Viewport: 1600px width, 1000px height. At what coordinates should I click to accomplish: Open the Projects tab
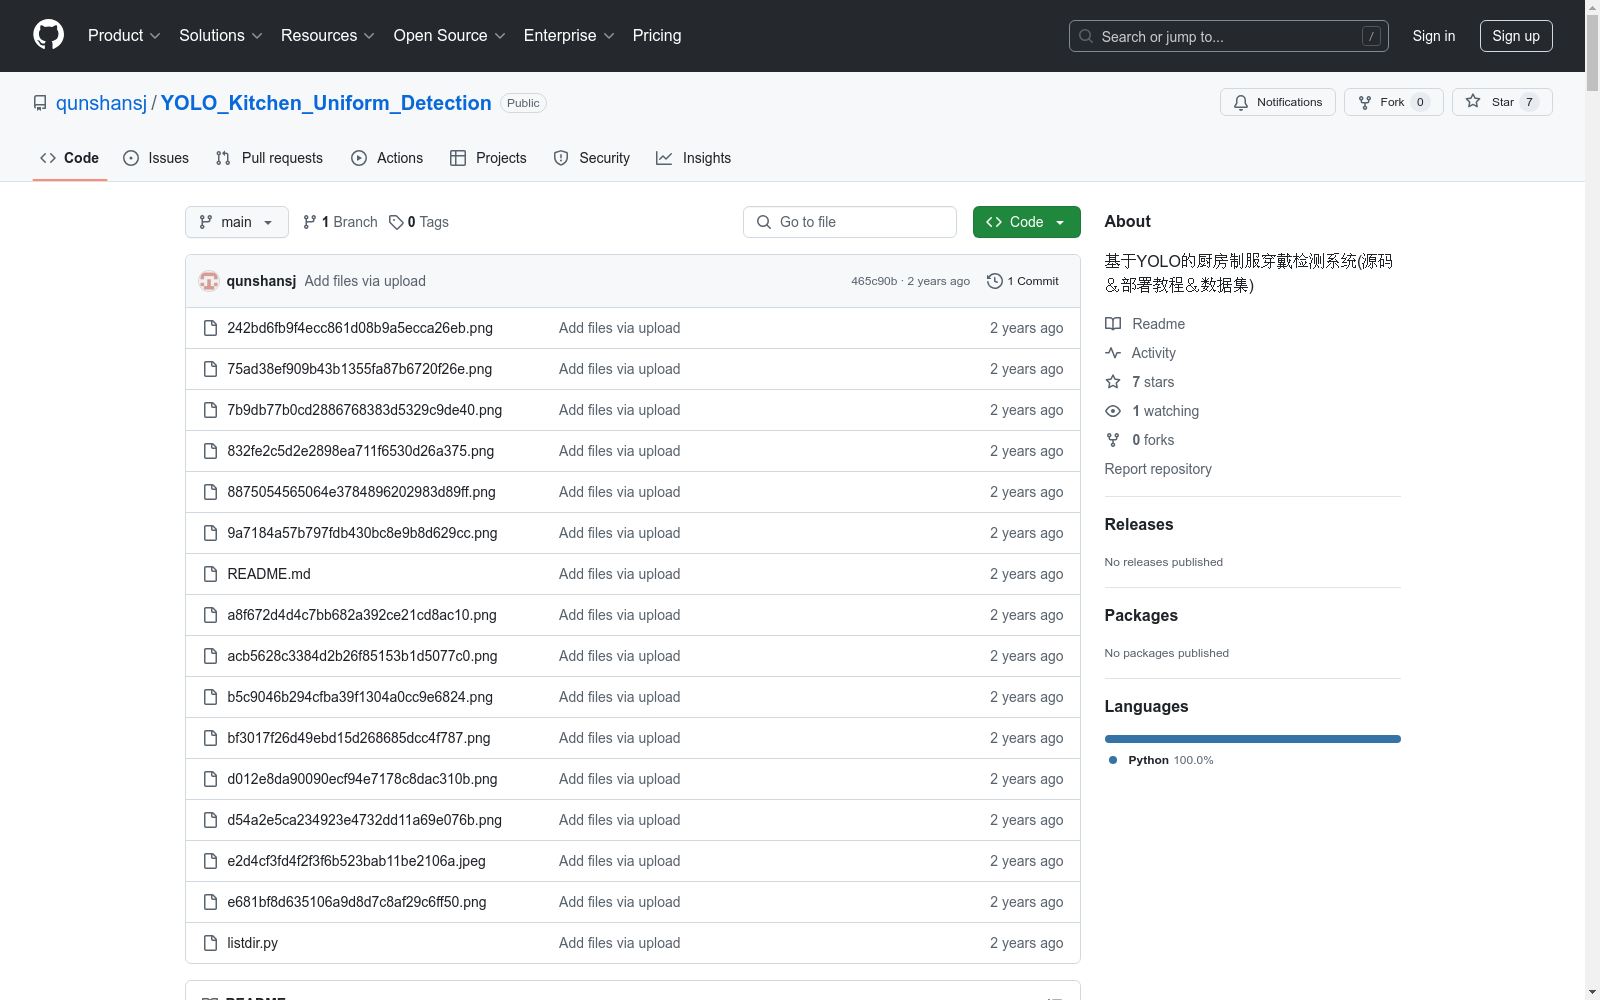[x=488, y=158]
